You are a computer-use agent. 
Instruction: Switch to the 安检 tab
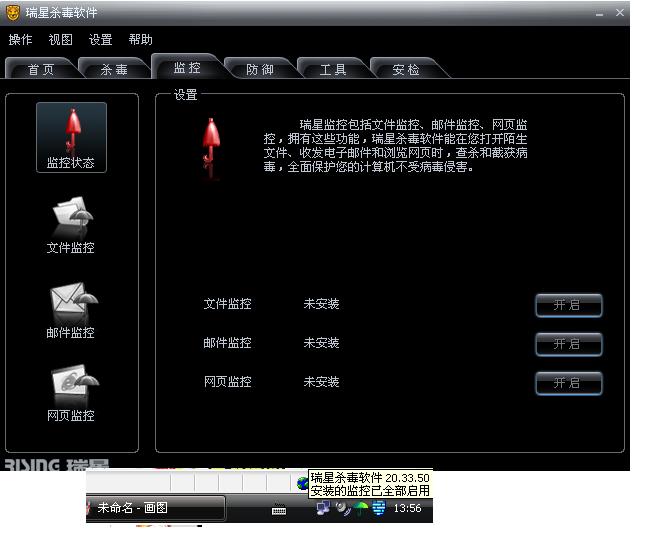point(406,69)
